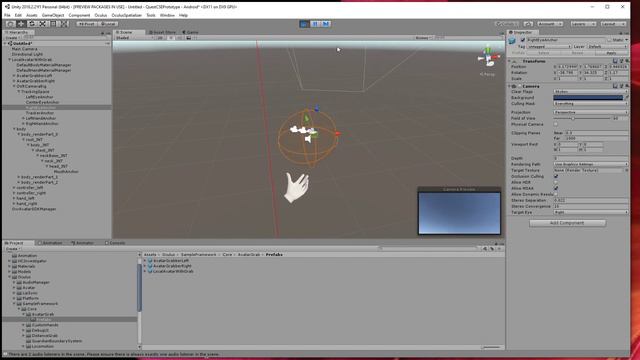Click the Add Component button

[567, 223]
